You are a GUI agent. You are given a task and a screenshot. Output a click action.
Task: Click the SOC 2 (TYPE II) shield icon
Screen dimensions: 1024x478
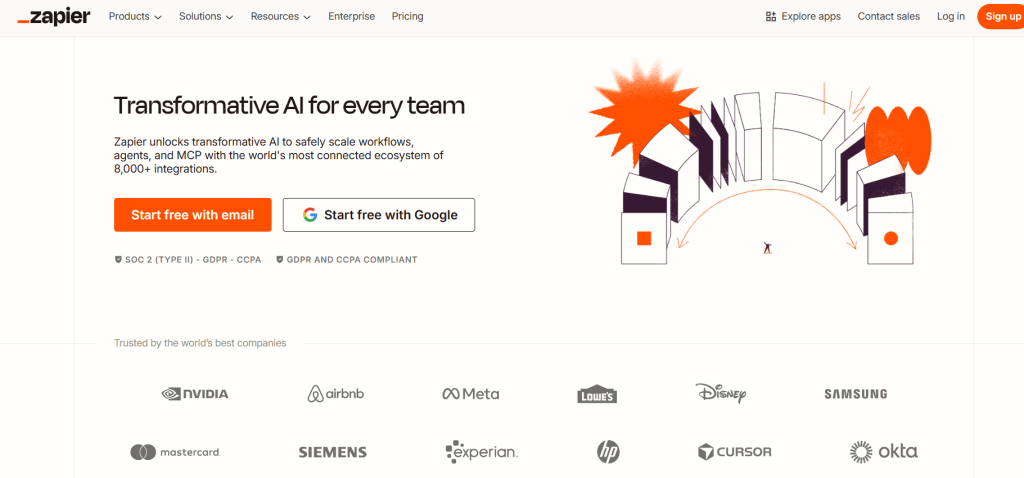coord(118,259)
